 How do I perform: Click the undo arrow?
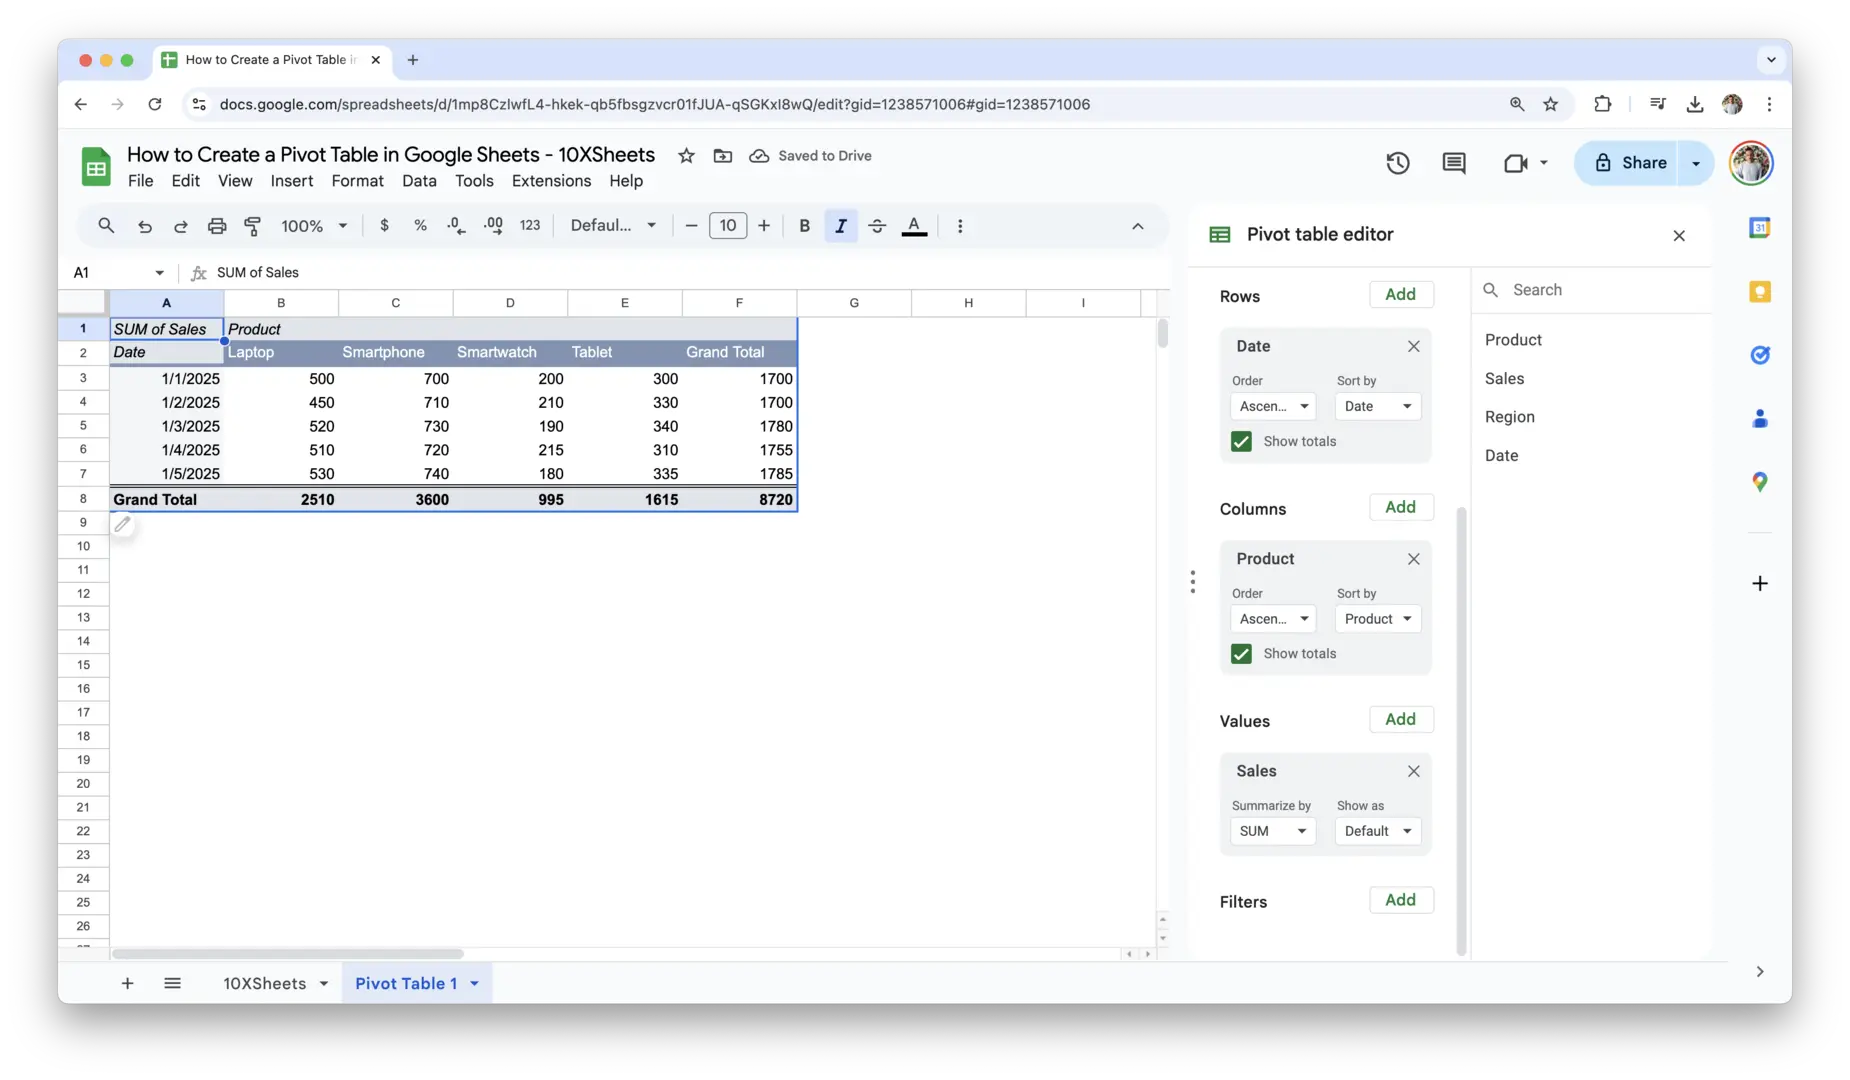(x=145, y=226)
